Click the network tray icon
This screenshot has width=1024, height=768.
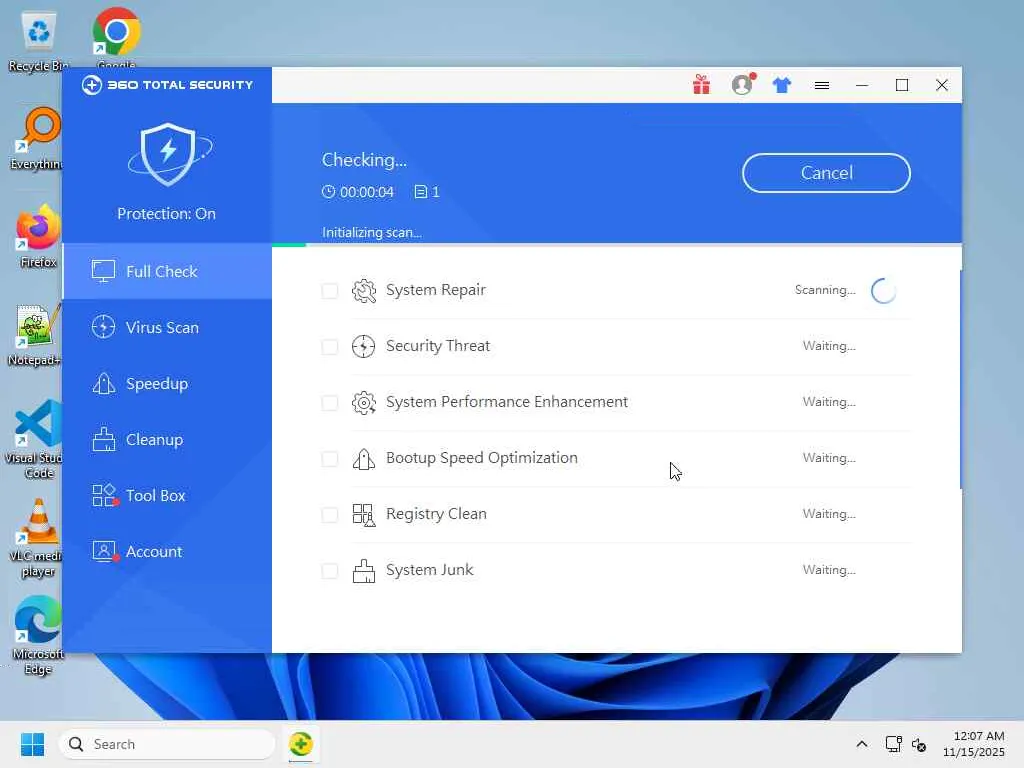tap(893, 744)
